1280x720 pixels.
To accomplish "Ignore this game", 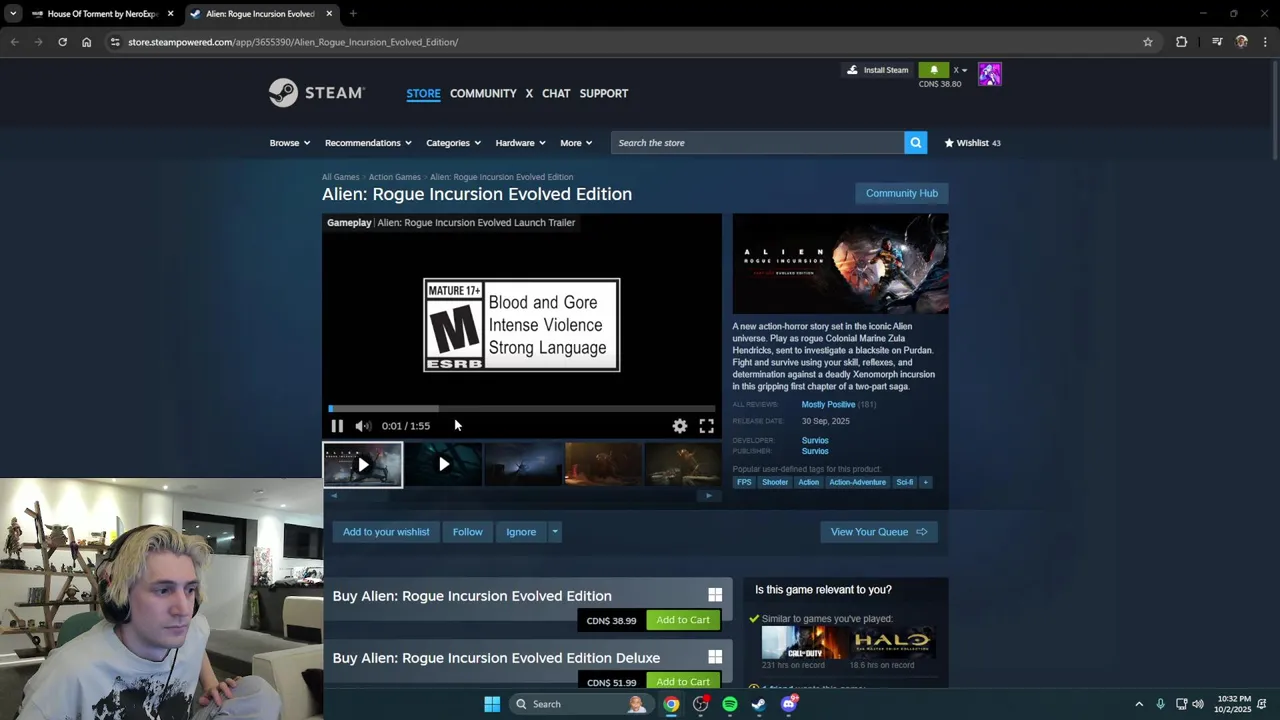I will click(521, 532).
